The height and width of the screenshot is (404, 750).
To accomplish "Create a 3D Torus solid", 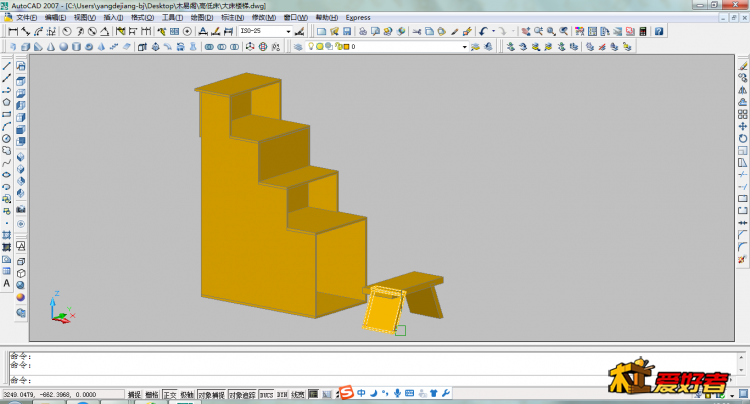I will (x=88, y=47).
